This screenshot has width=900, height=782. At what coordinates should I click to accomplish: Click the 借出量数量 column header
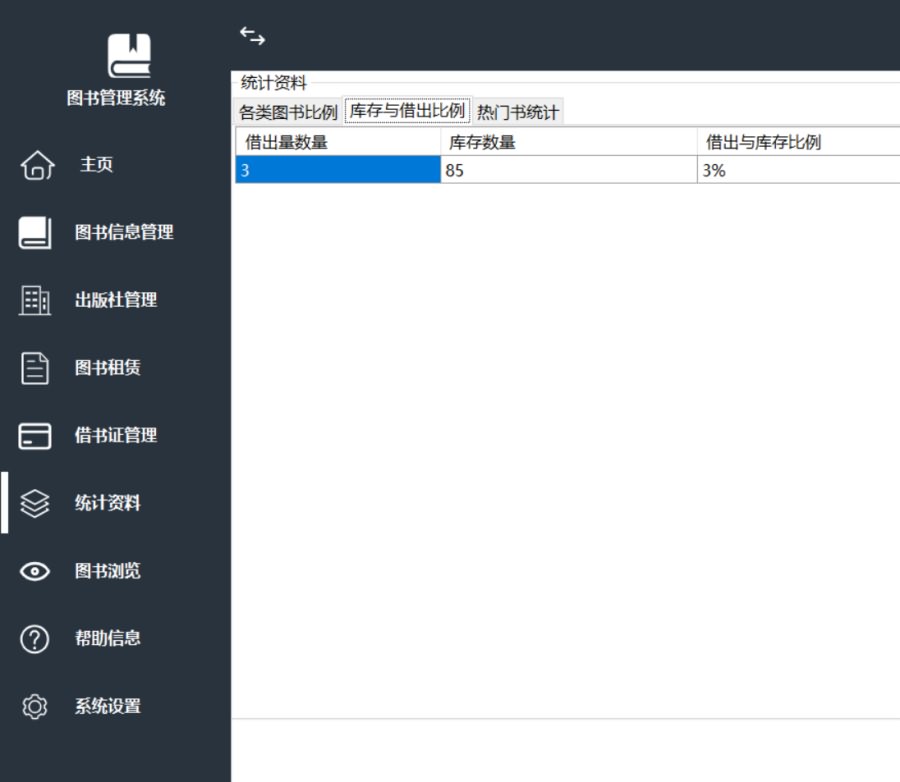[x=338, y=142]
